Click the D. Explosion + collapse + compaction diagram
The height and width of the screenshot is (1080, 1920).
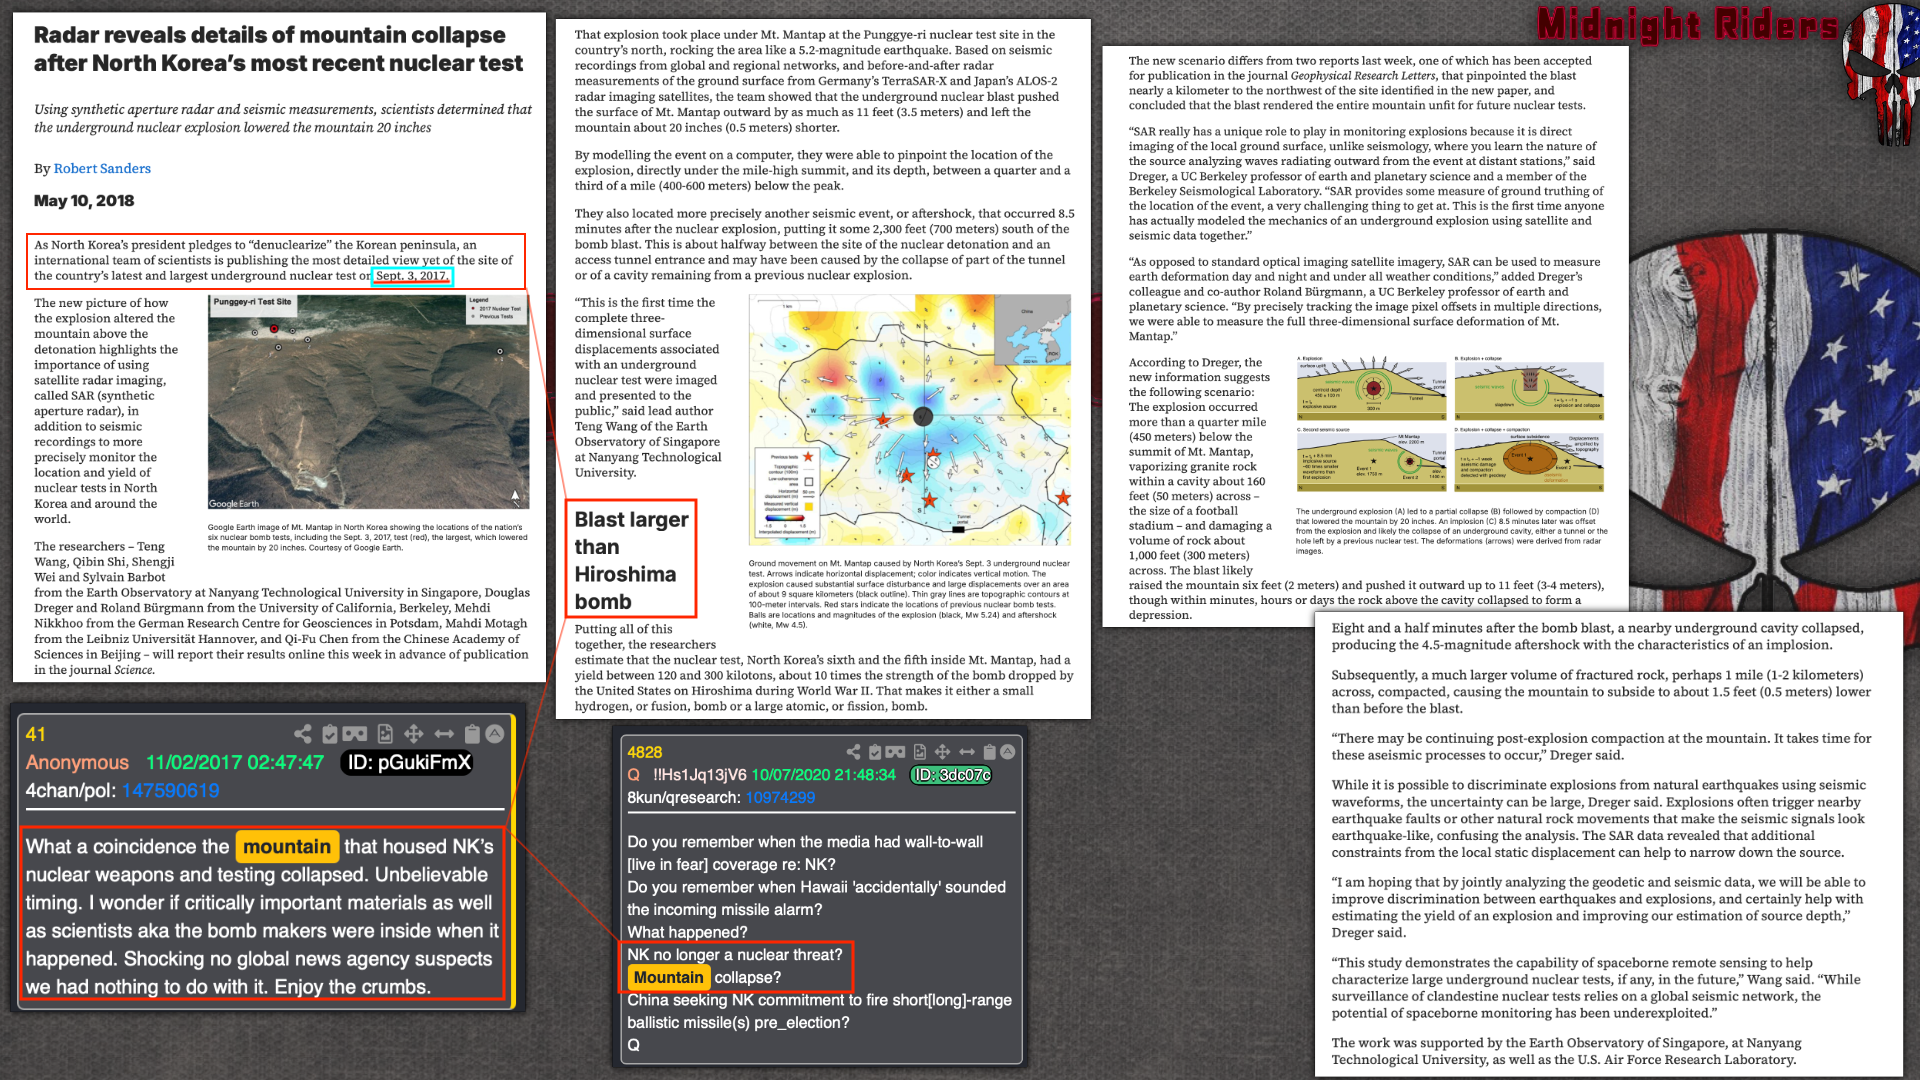pyautogui.click(x=1529, y=459)
